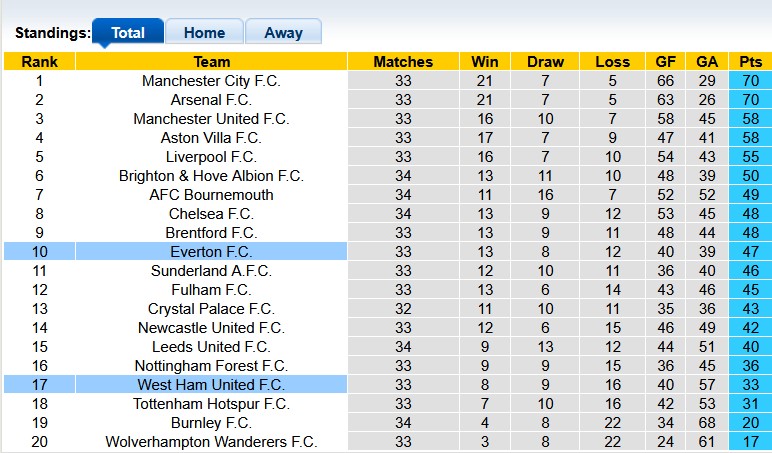The width and height of the screenshot is (772, 453).
Task: Open Liverpool F.C. team link
Action: [x=211, y=157]
